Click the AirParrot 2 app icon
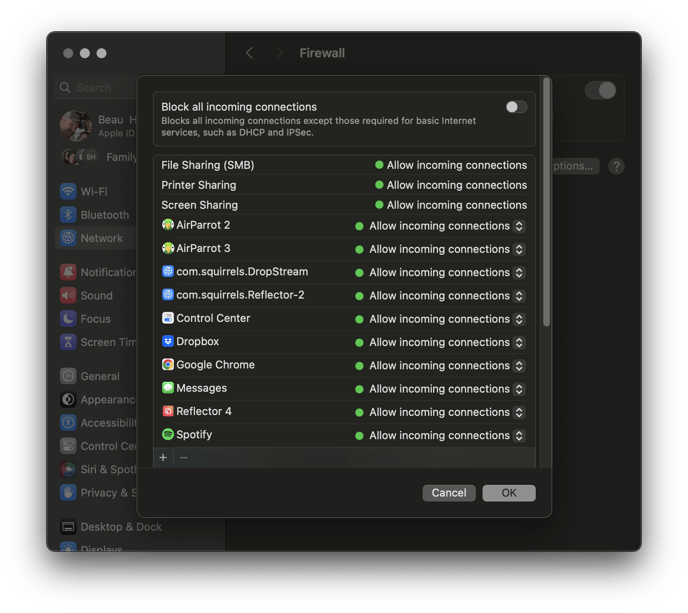 coord(168,225)
